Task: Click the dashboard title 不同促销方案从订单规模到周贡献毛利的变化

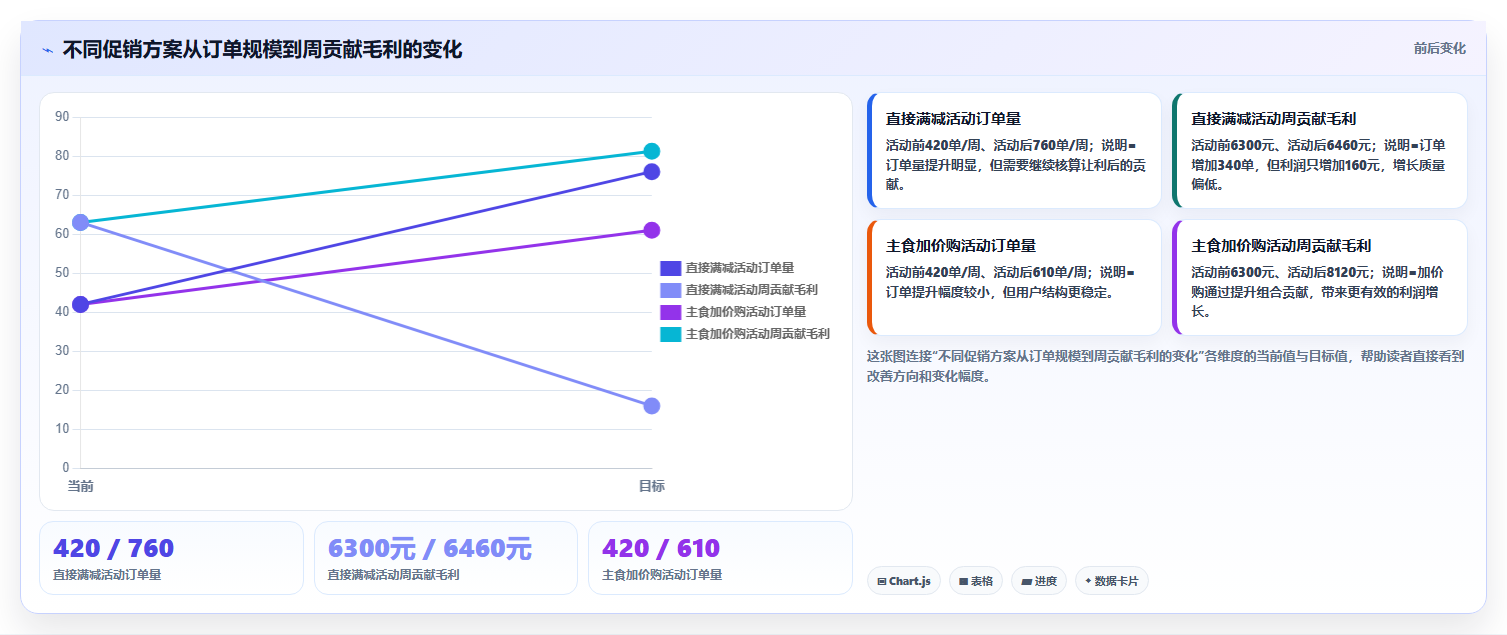Action: (262, 50)
